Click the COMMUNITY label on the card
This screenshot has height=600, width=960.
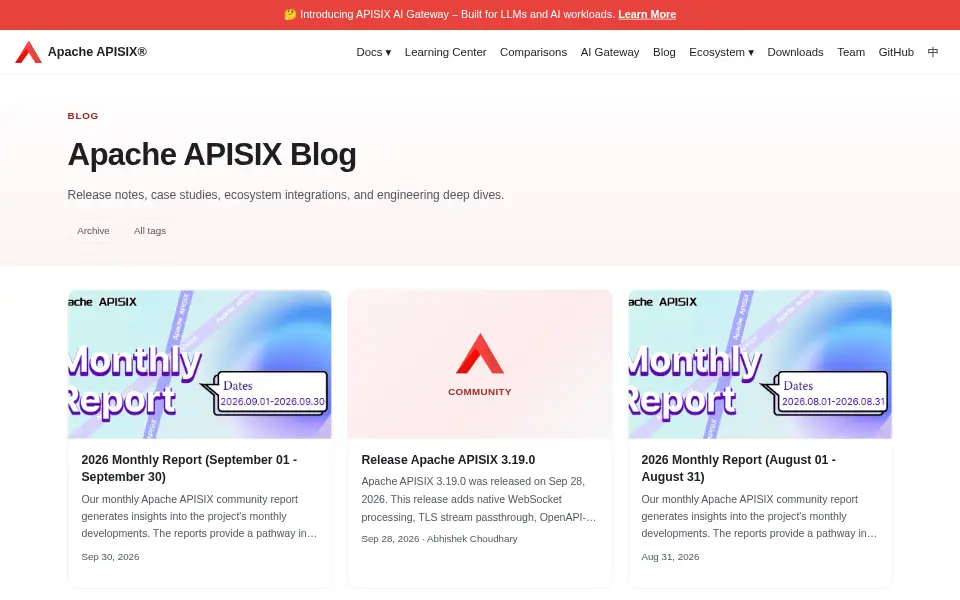click(480, 392)
